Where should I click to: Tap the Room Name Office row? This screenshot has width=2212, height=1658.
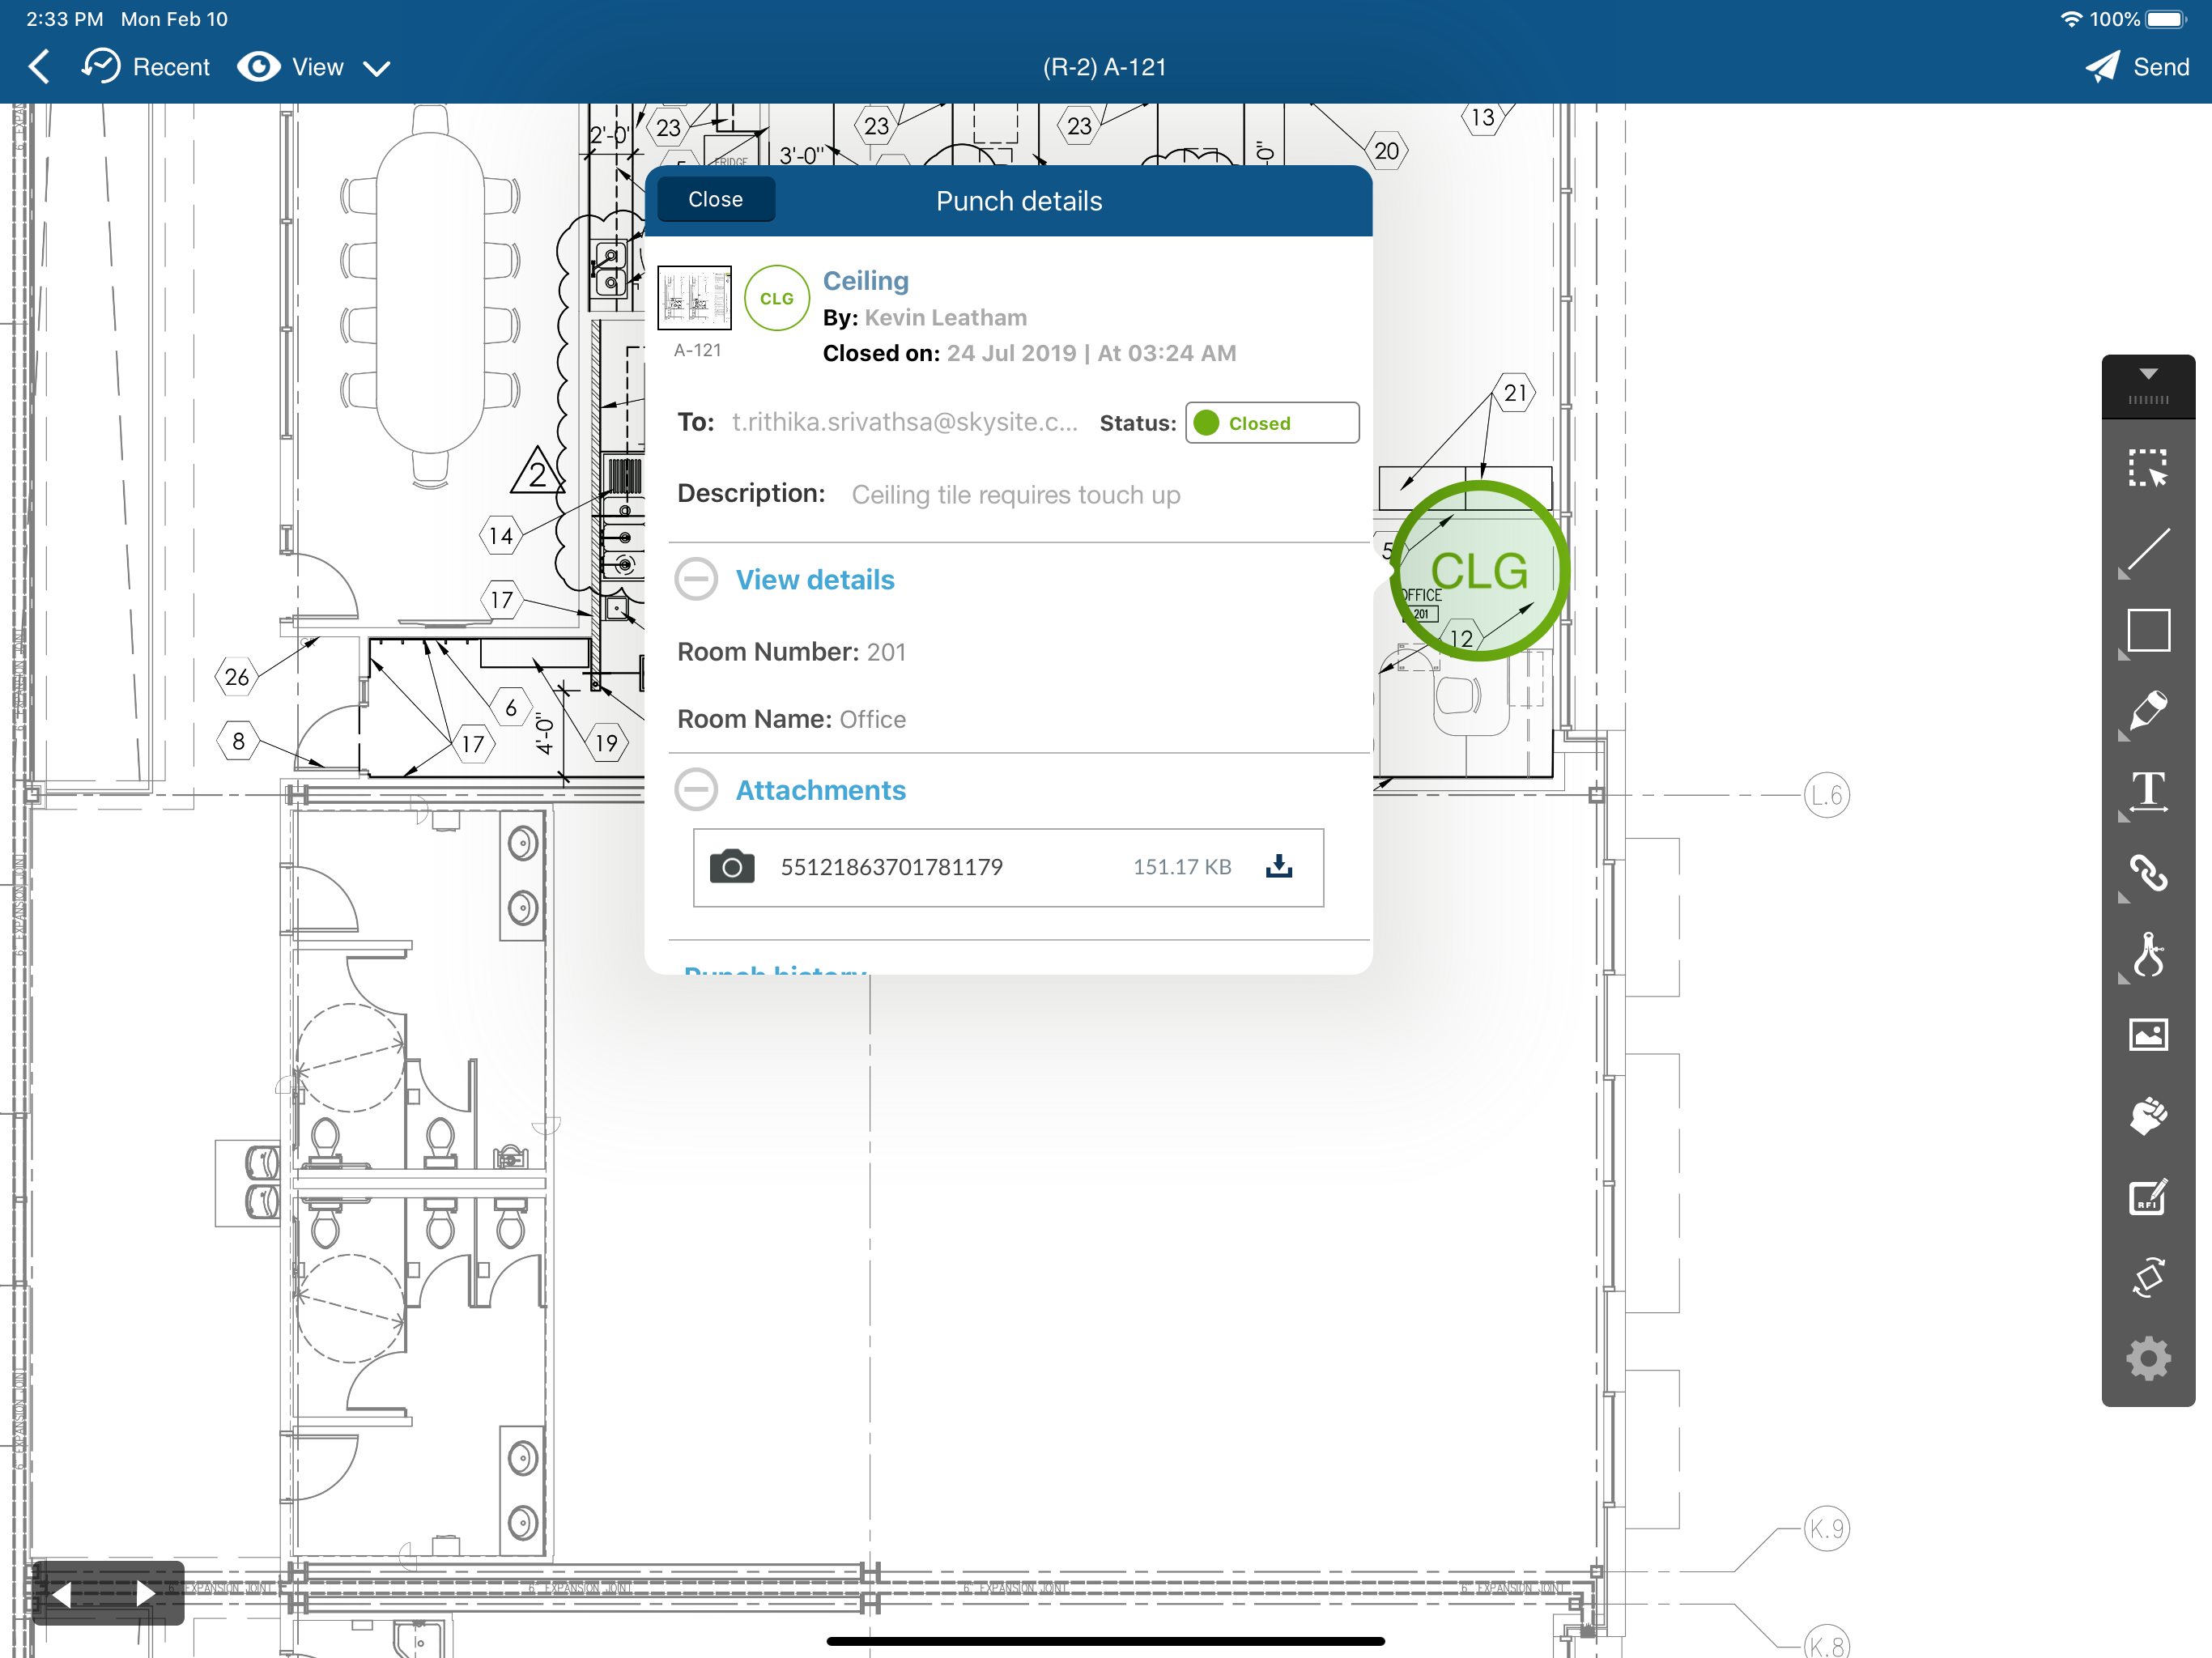point(791,719)
